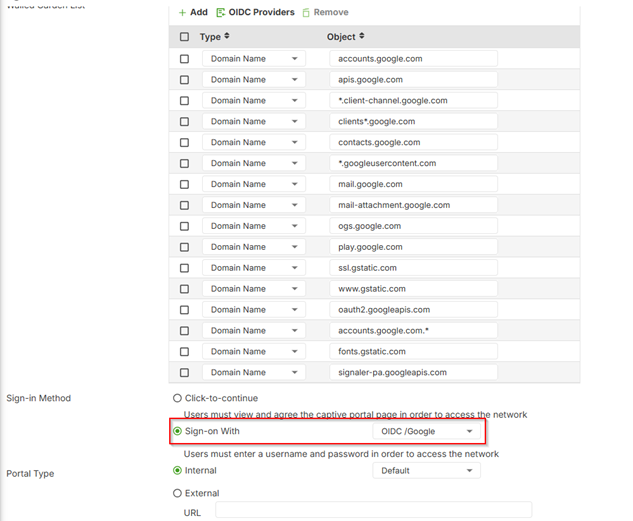Open Type dropdown for fonts.gstatic.com row
633x521 pixels.
tap(254, 352)
